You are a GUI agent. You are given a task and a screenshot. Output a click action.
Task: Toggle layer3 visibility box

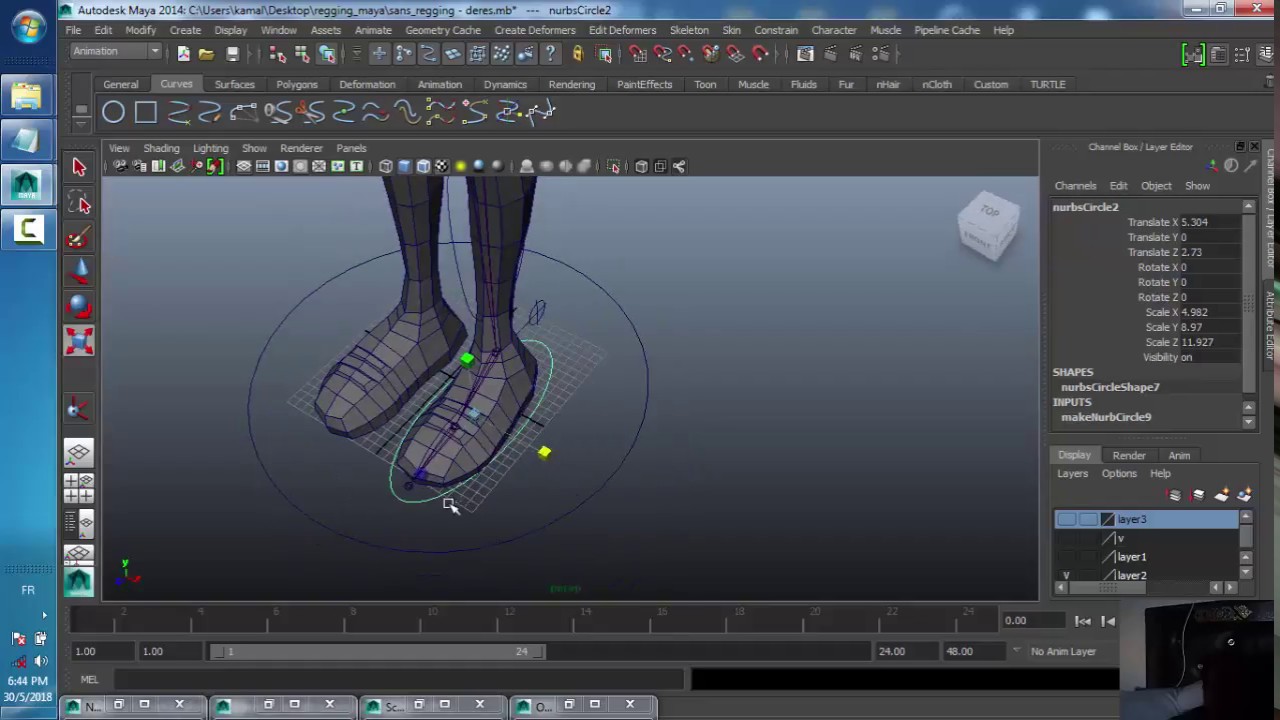[1066, 519]
